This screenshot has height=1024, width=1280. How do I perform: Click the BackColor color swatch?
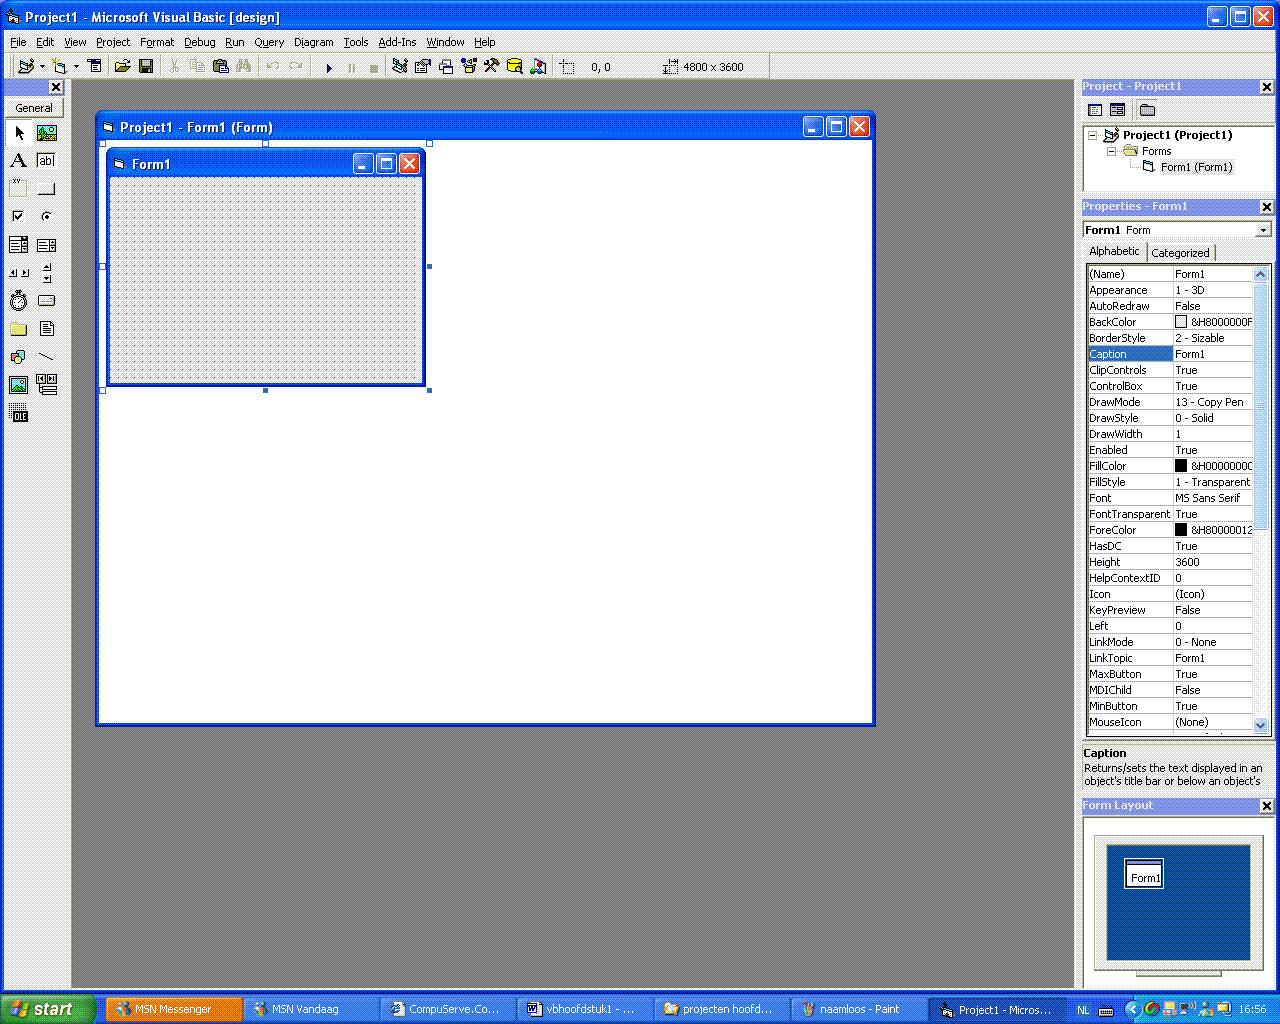tap(1181, 322)
